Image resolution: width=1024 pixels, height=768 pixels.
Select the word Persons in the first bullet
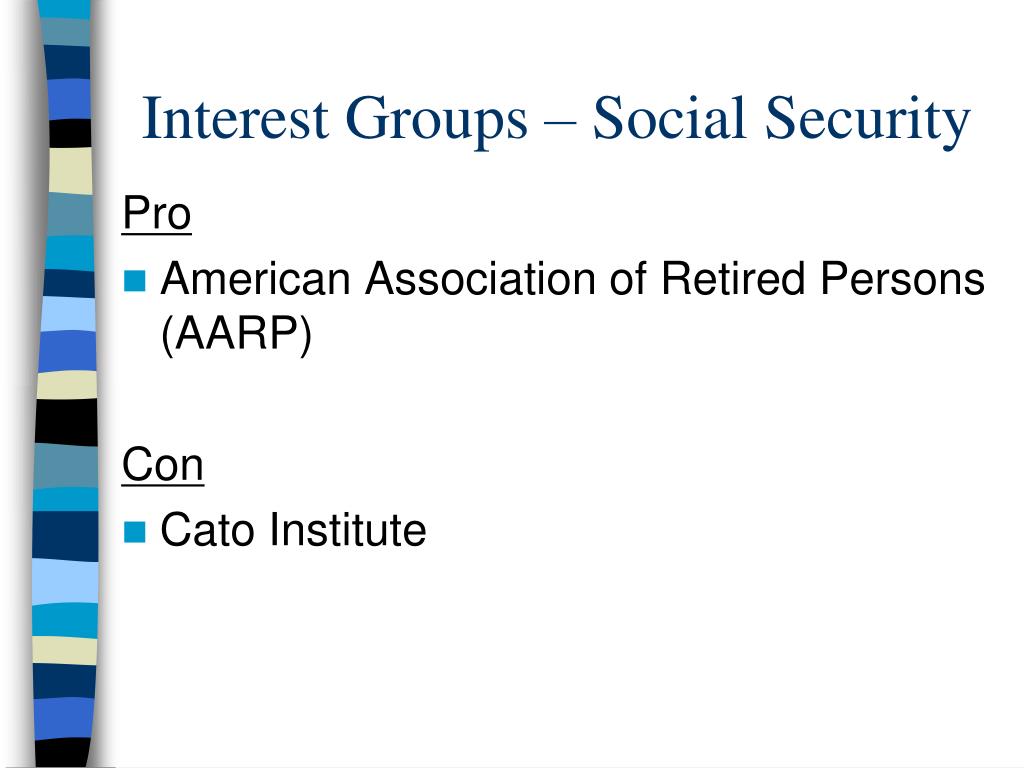click(x=902, y=279)
